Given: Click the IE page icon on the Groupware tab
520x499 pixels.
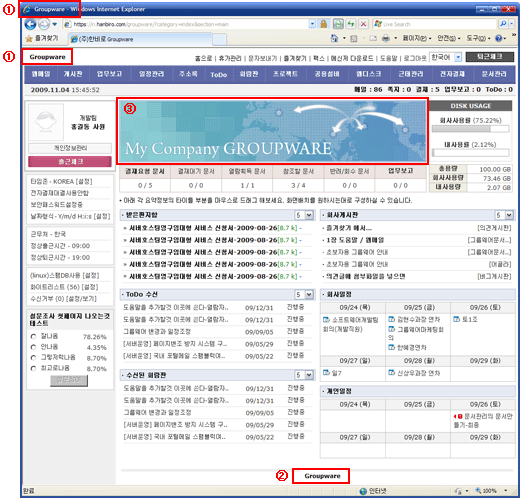Looking at the screenshot, I should [74, 39].
